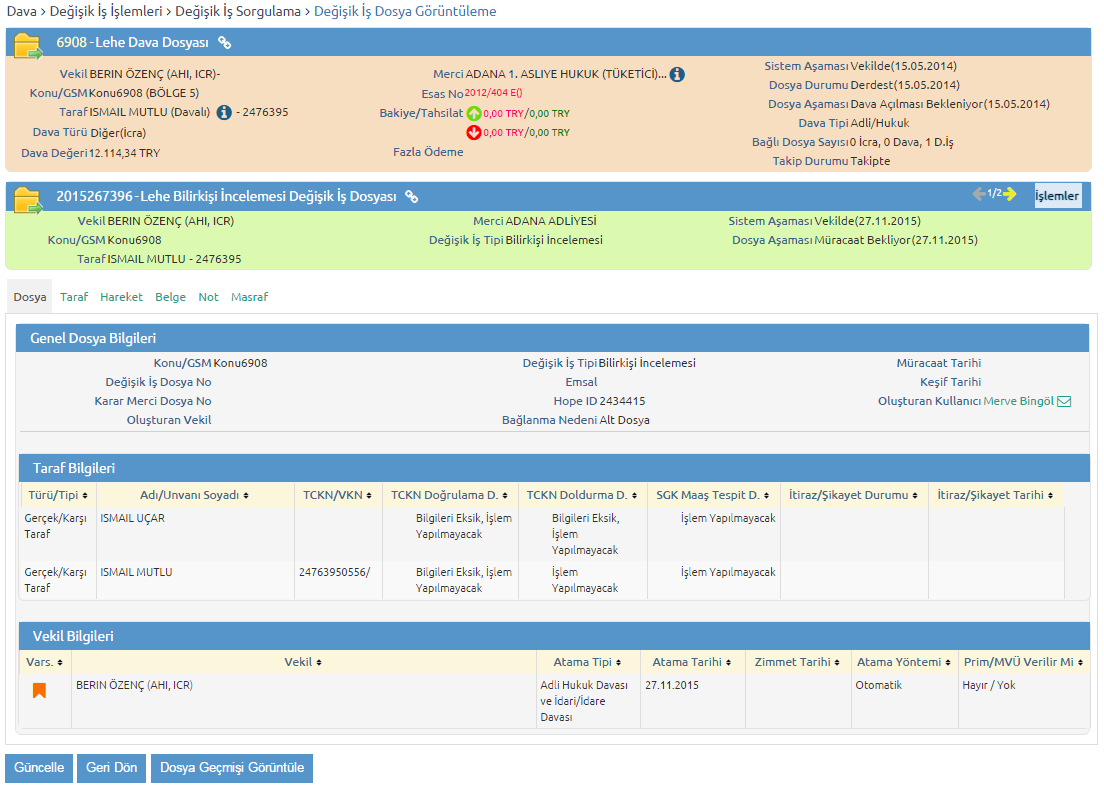Click Bağlanma Nedeni Alt Dosya value
Screen dimensions: 1104x788
tap(625, 420)
